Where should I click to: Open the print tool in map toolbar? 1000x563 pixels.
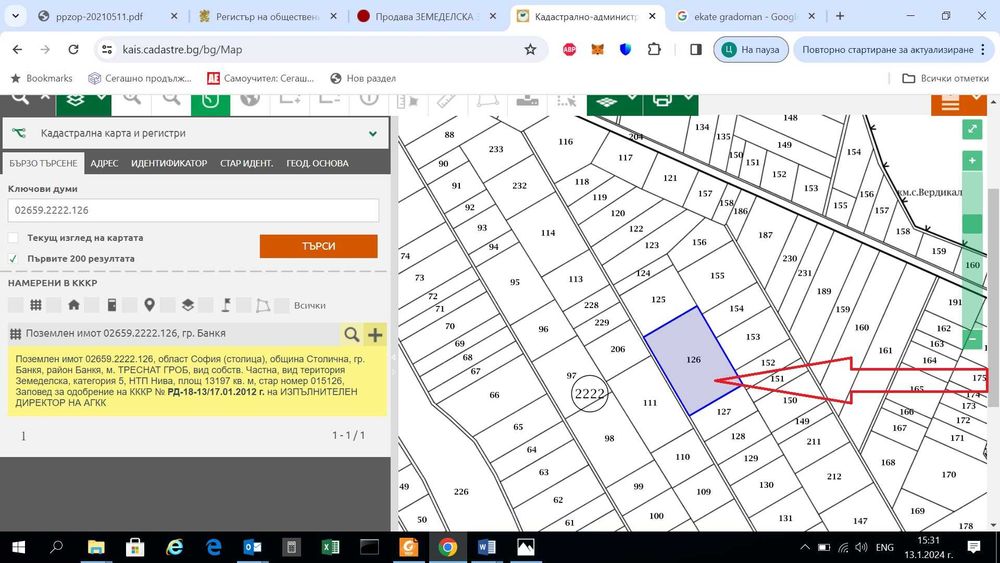[x=663, y=101]
